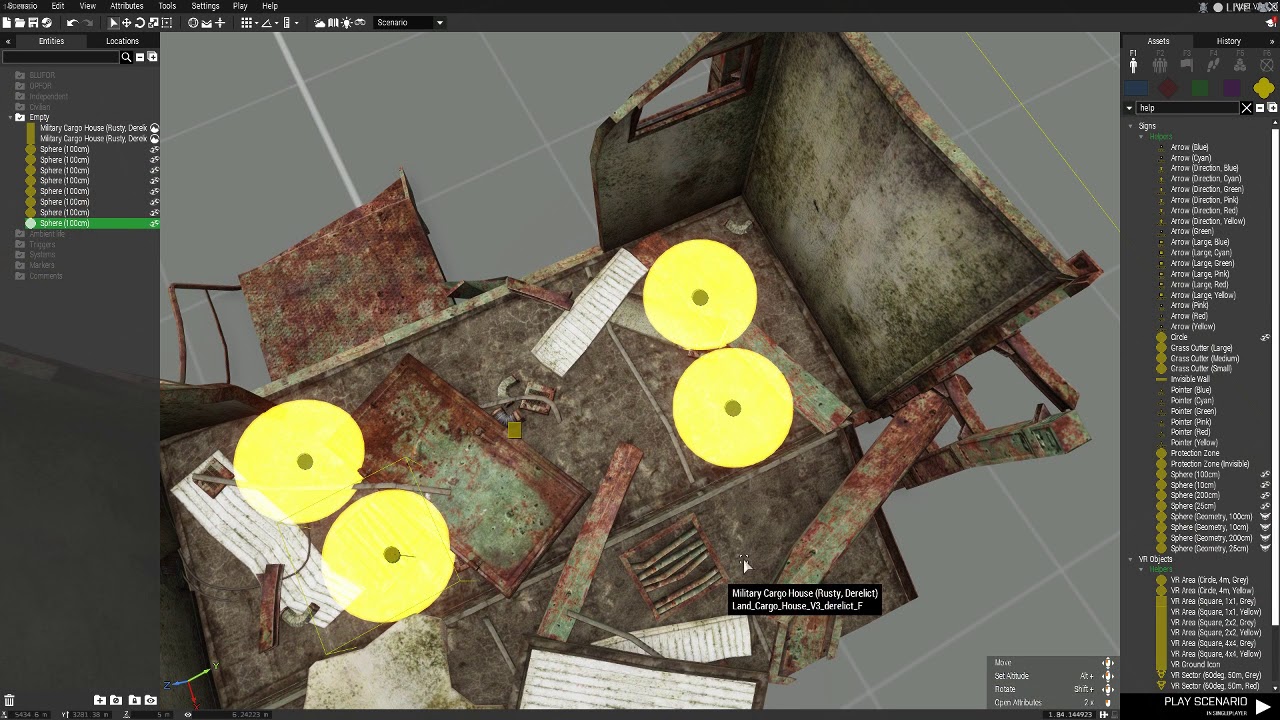Select the Scaling widget tool
Screen dimensions: 1280x720
153,22
